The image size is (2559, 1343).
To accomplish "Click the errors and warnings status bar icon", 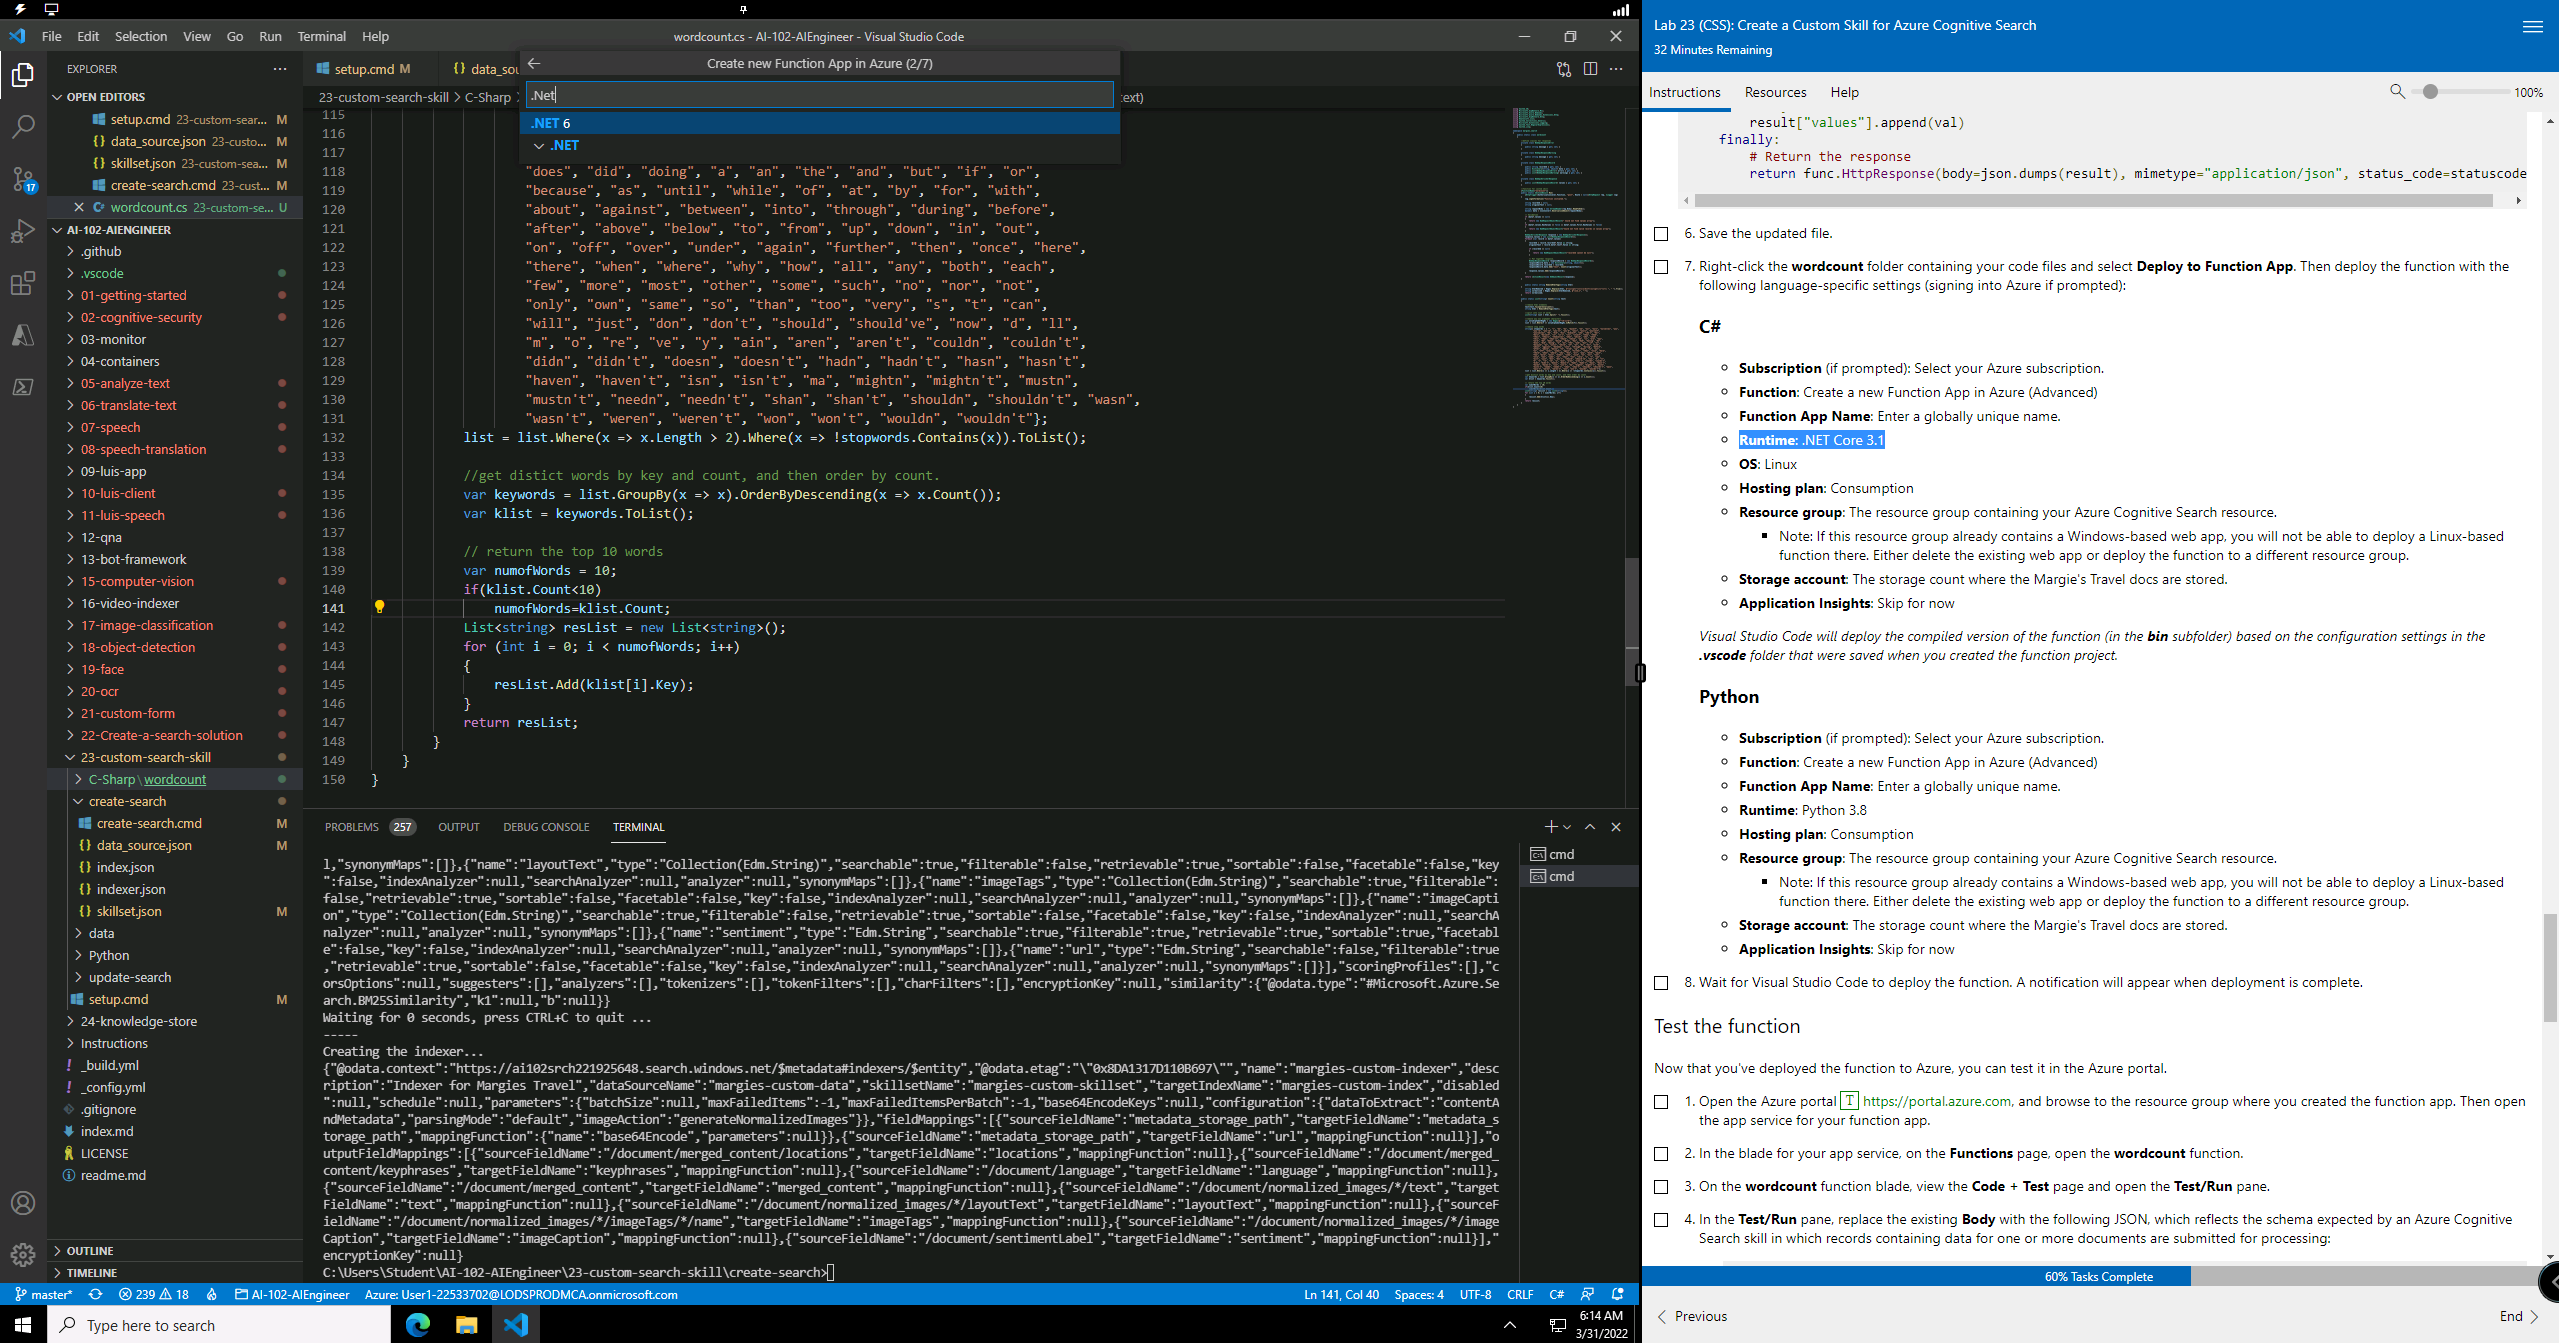I will coord(151,1294).
